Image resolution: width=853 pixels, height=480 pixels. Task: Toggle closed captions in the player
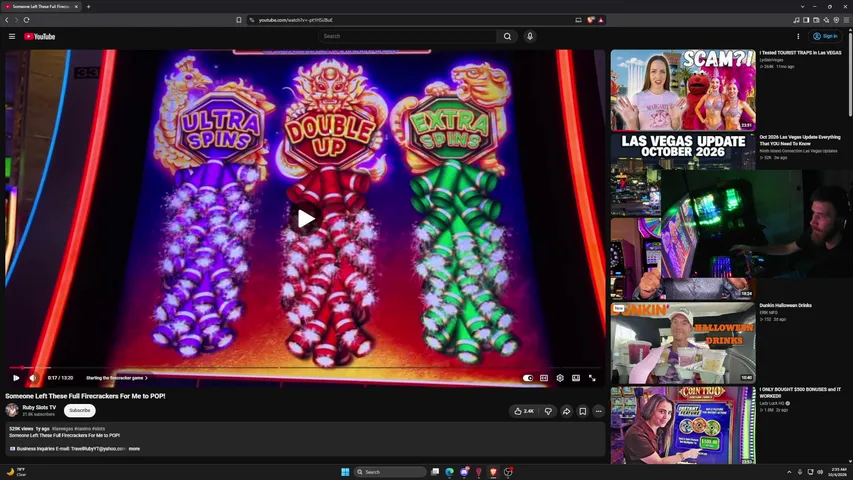click(x=543, y=378)
